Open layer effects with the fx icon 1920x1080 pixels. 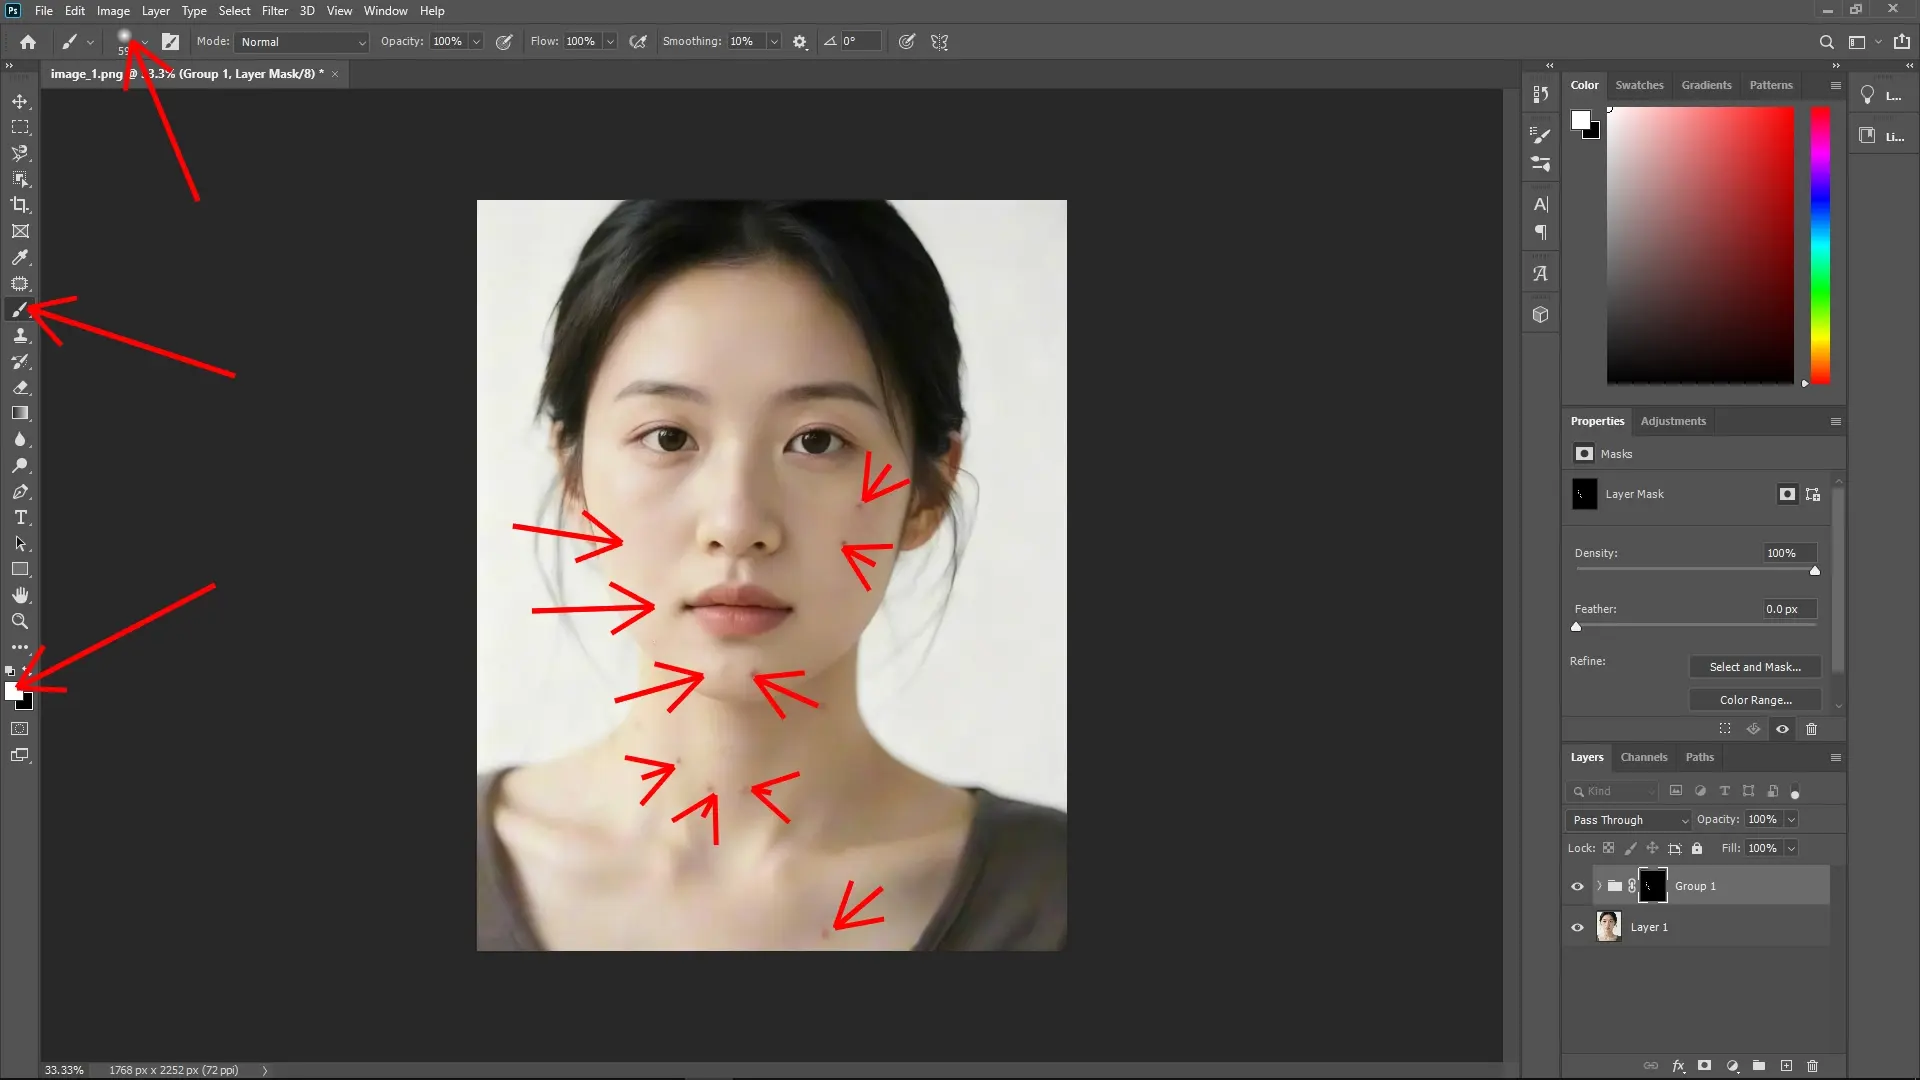[x=1678, y=1066]
